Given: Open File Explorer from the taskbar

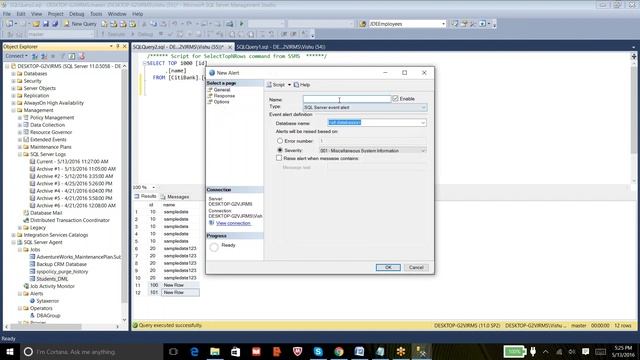Looking at the screenshot, I should click(x=215, y=351).
